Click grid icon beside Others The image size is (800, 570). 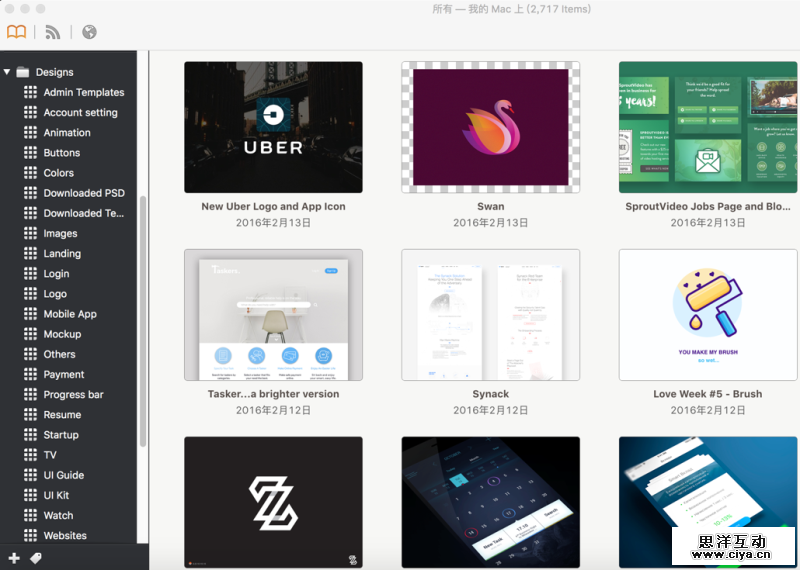[30, 354]
